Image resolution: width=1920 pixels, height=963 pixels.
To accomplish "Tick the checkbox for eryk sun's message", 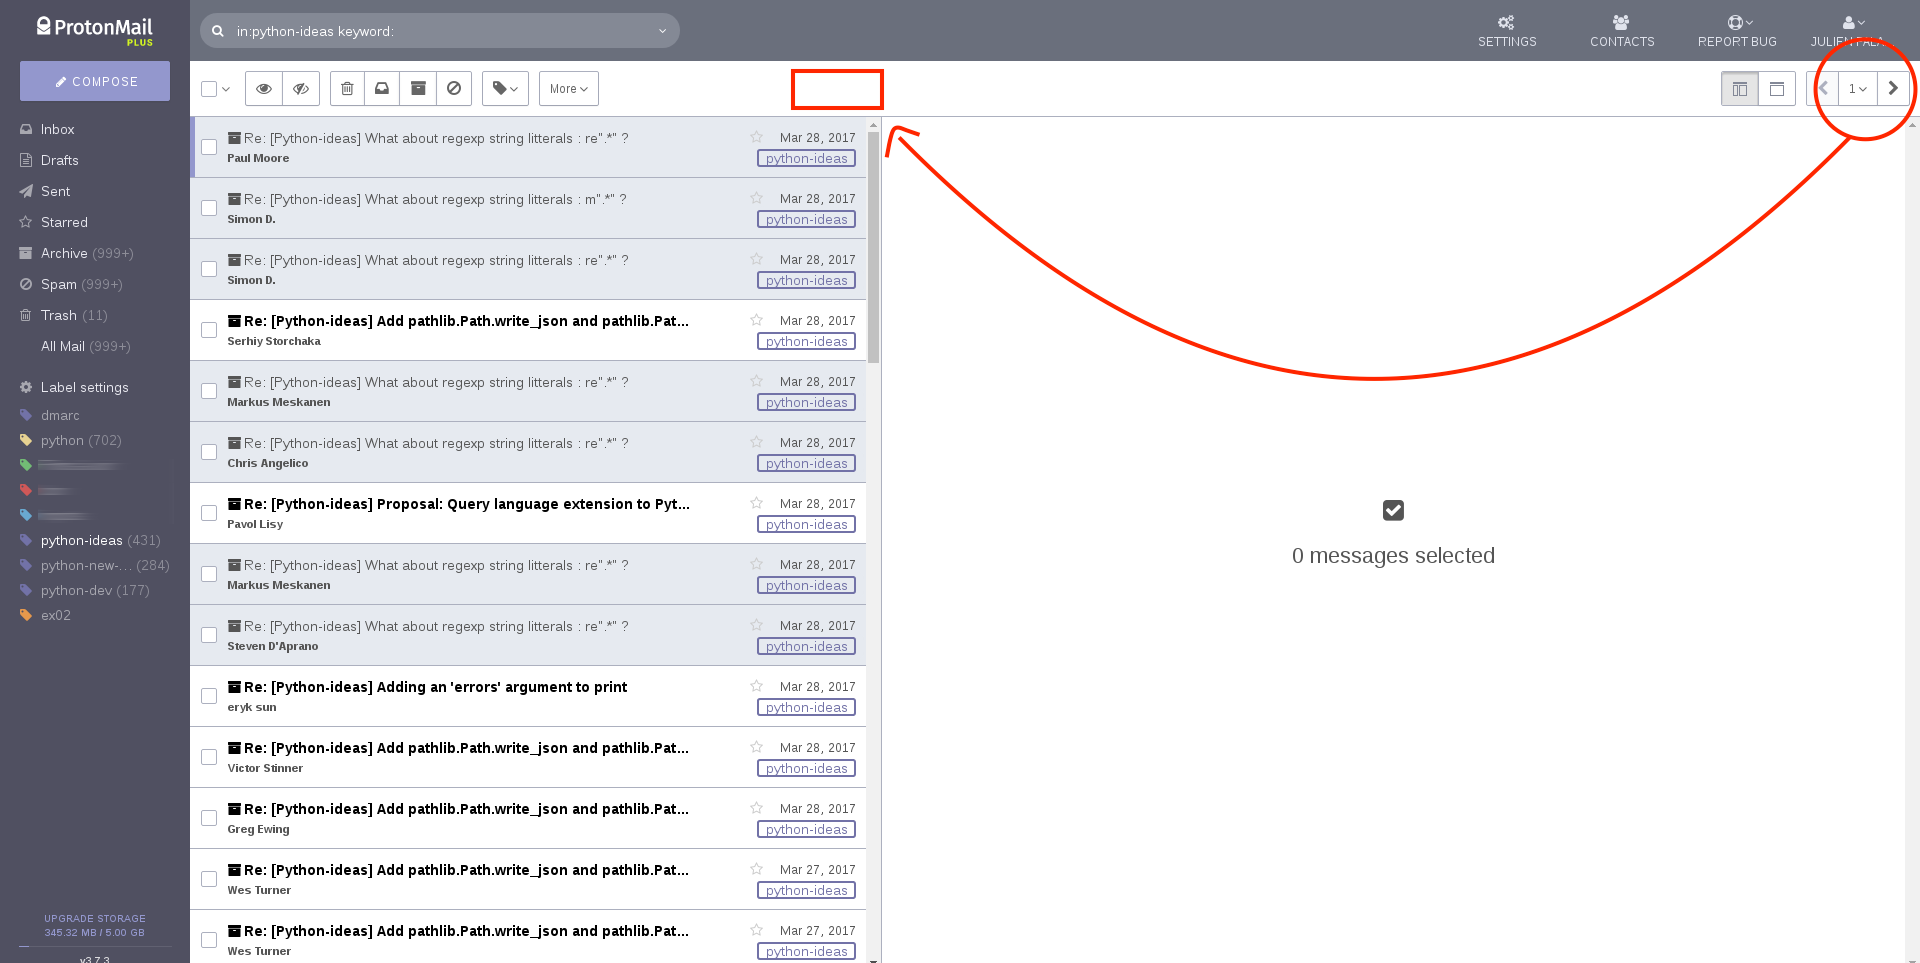I will click(209, 695).
